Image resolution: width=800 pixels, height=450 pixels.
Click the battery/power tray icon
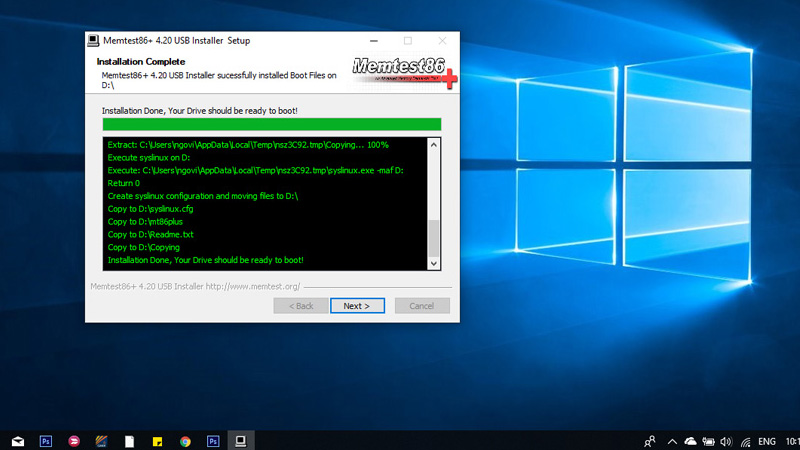[x=708, y=441]
